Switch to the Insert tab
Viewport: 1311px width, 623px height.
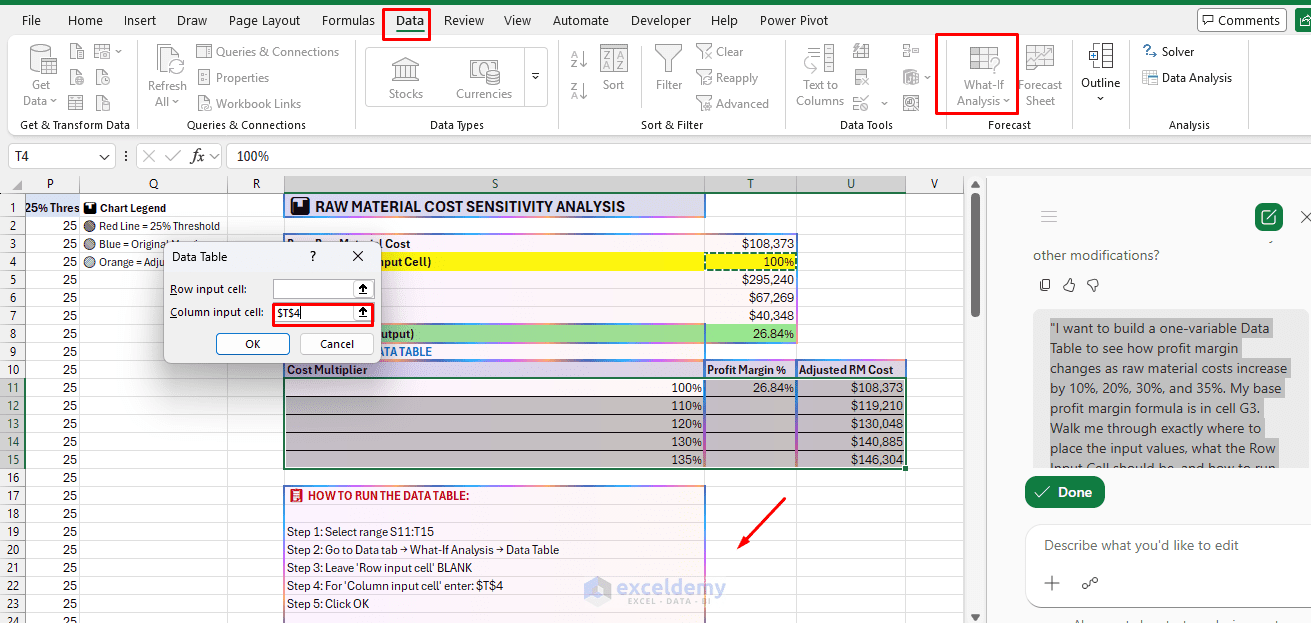[140, 21]
